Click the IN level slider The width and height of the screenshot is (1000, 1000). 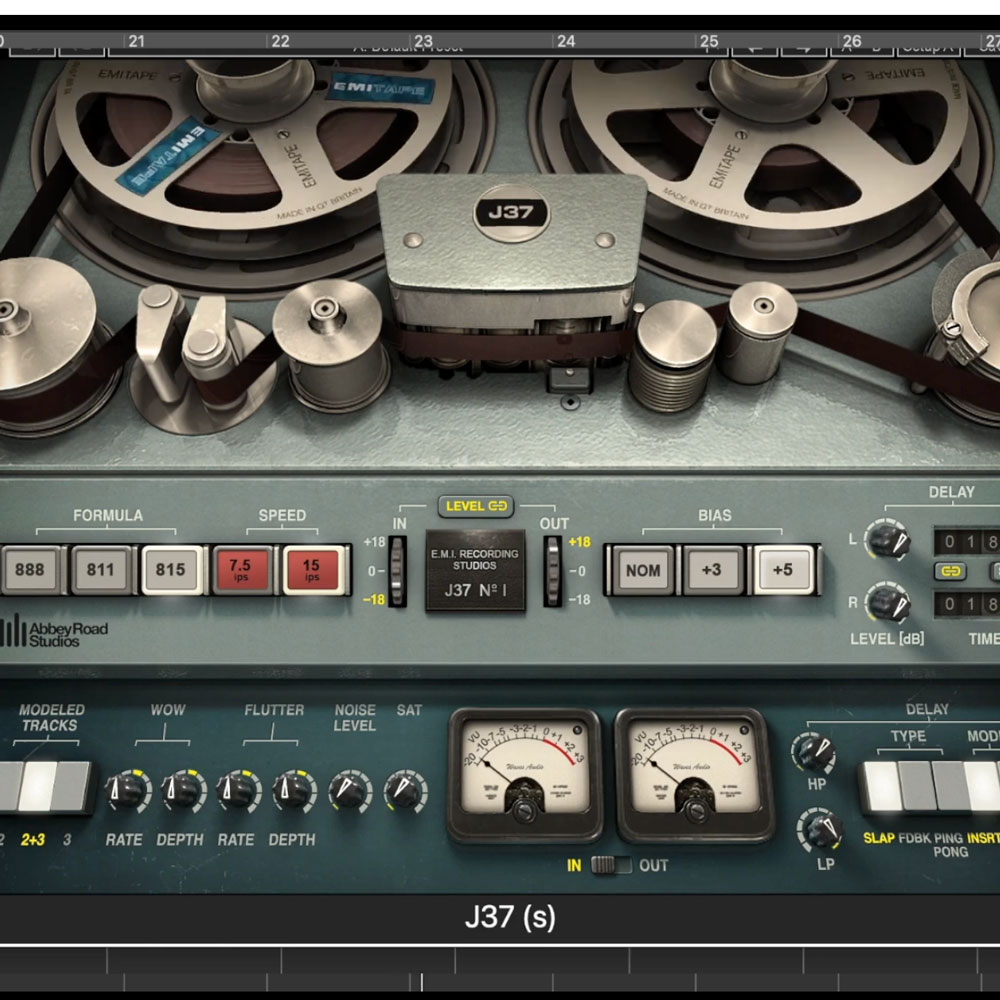click(x=397, y=571)
